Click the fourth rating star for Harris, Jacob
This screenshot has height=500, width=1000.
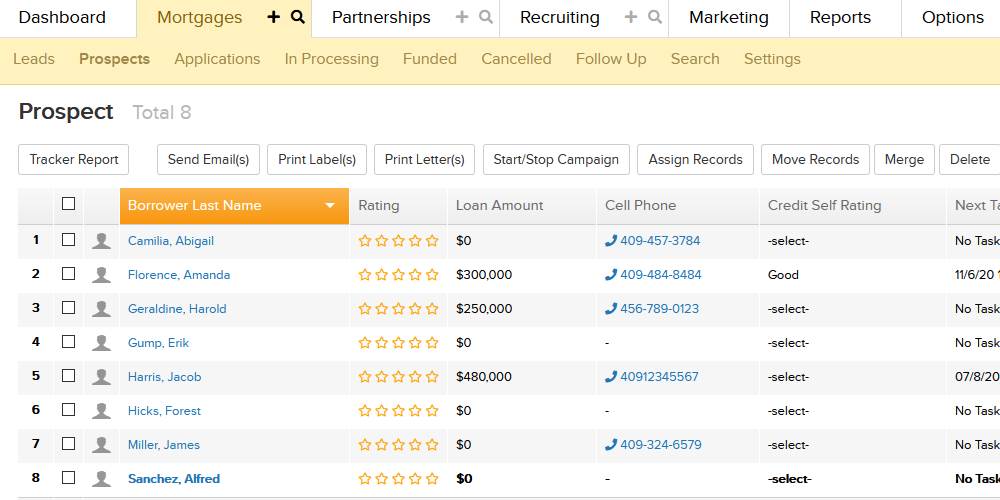pos(415,376)
